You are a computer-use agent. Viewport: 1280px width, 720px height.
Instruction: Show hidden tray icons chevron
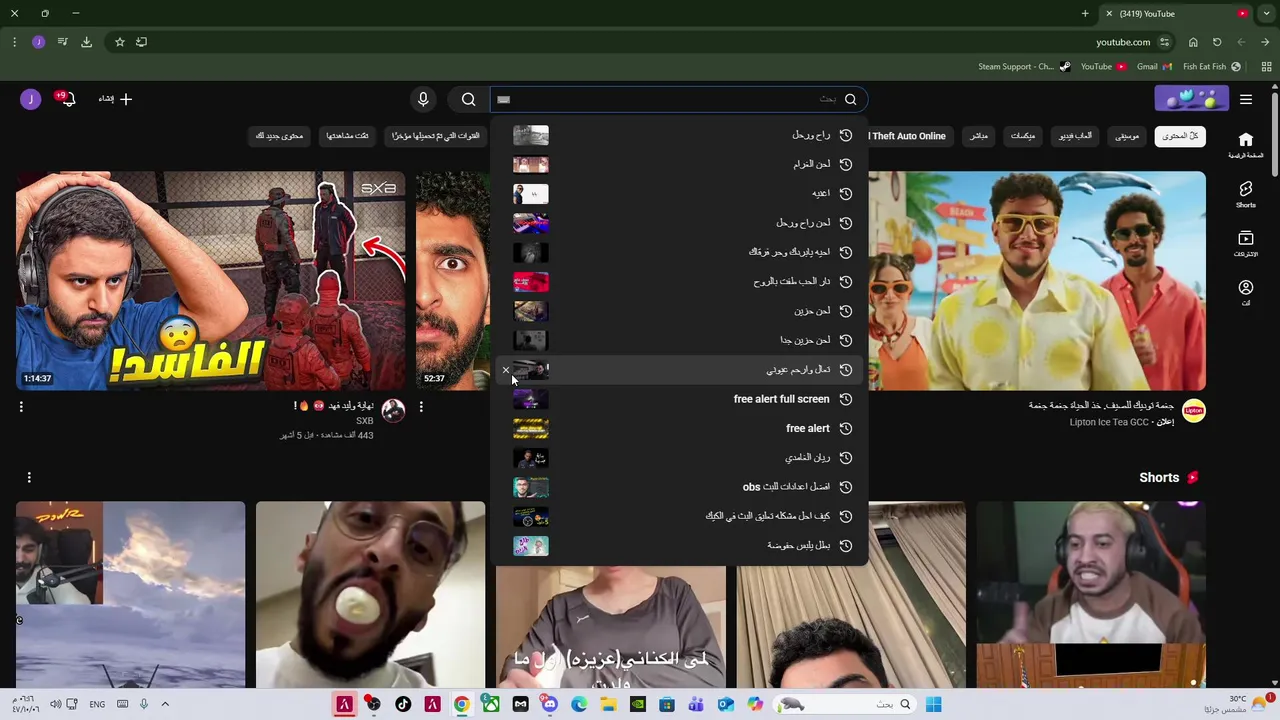(x=165, y=704)
